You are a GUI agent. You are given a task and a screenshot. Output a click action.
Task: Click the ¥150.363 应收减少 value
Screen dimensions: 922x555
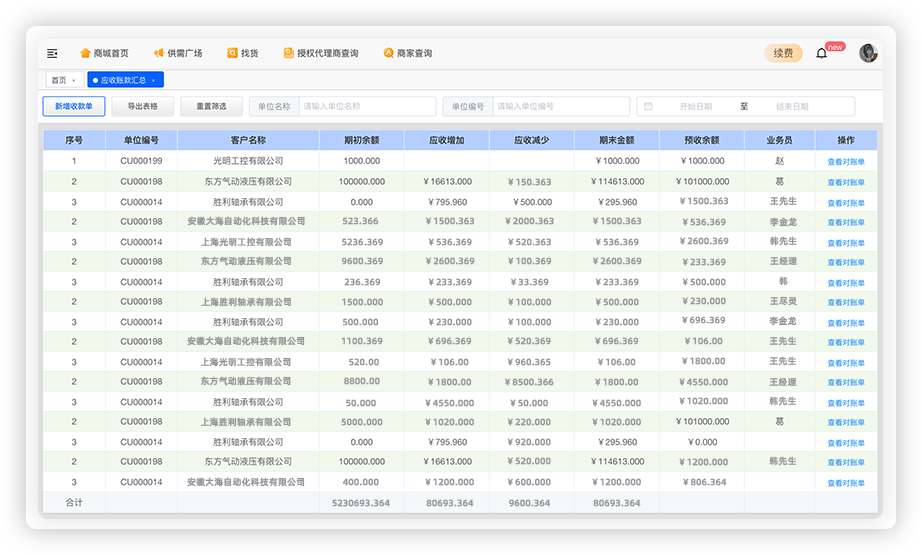[x=530, y=182]
